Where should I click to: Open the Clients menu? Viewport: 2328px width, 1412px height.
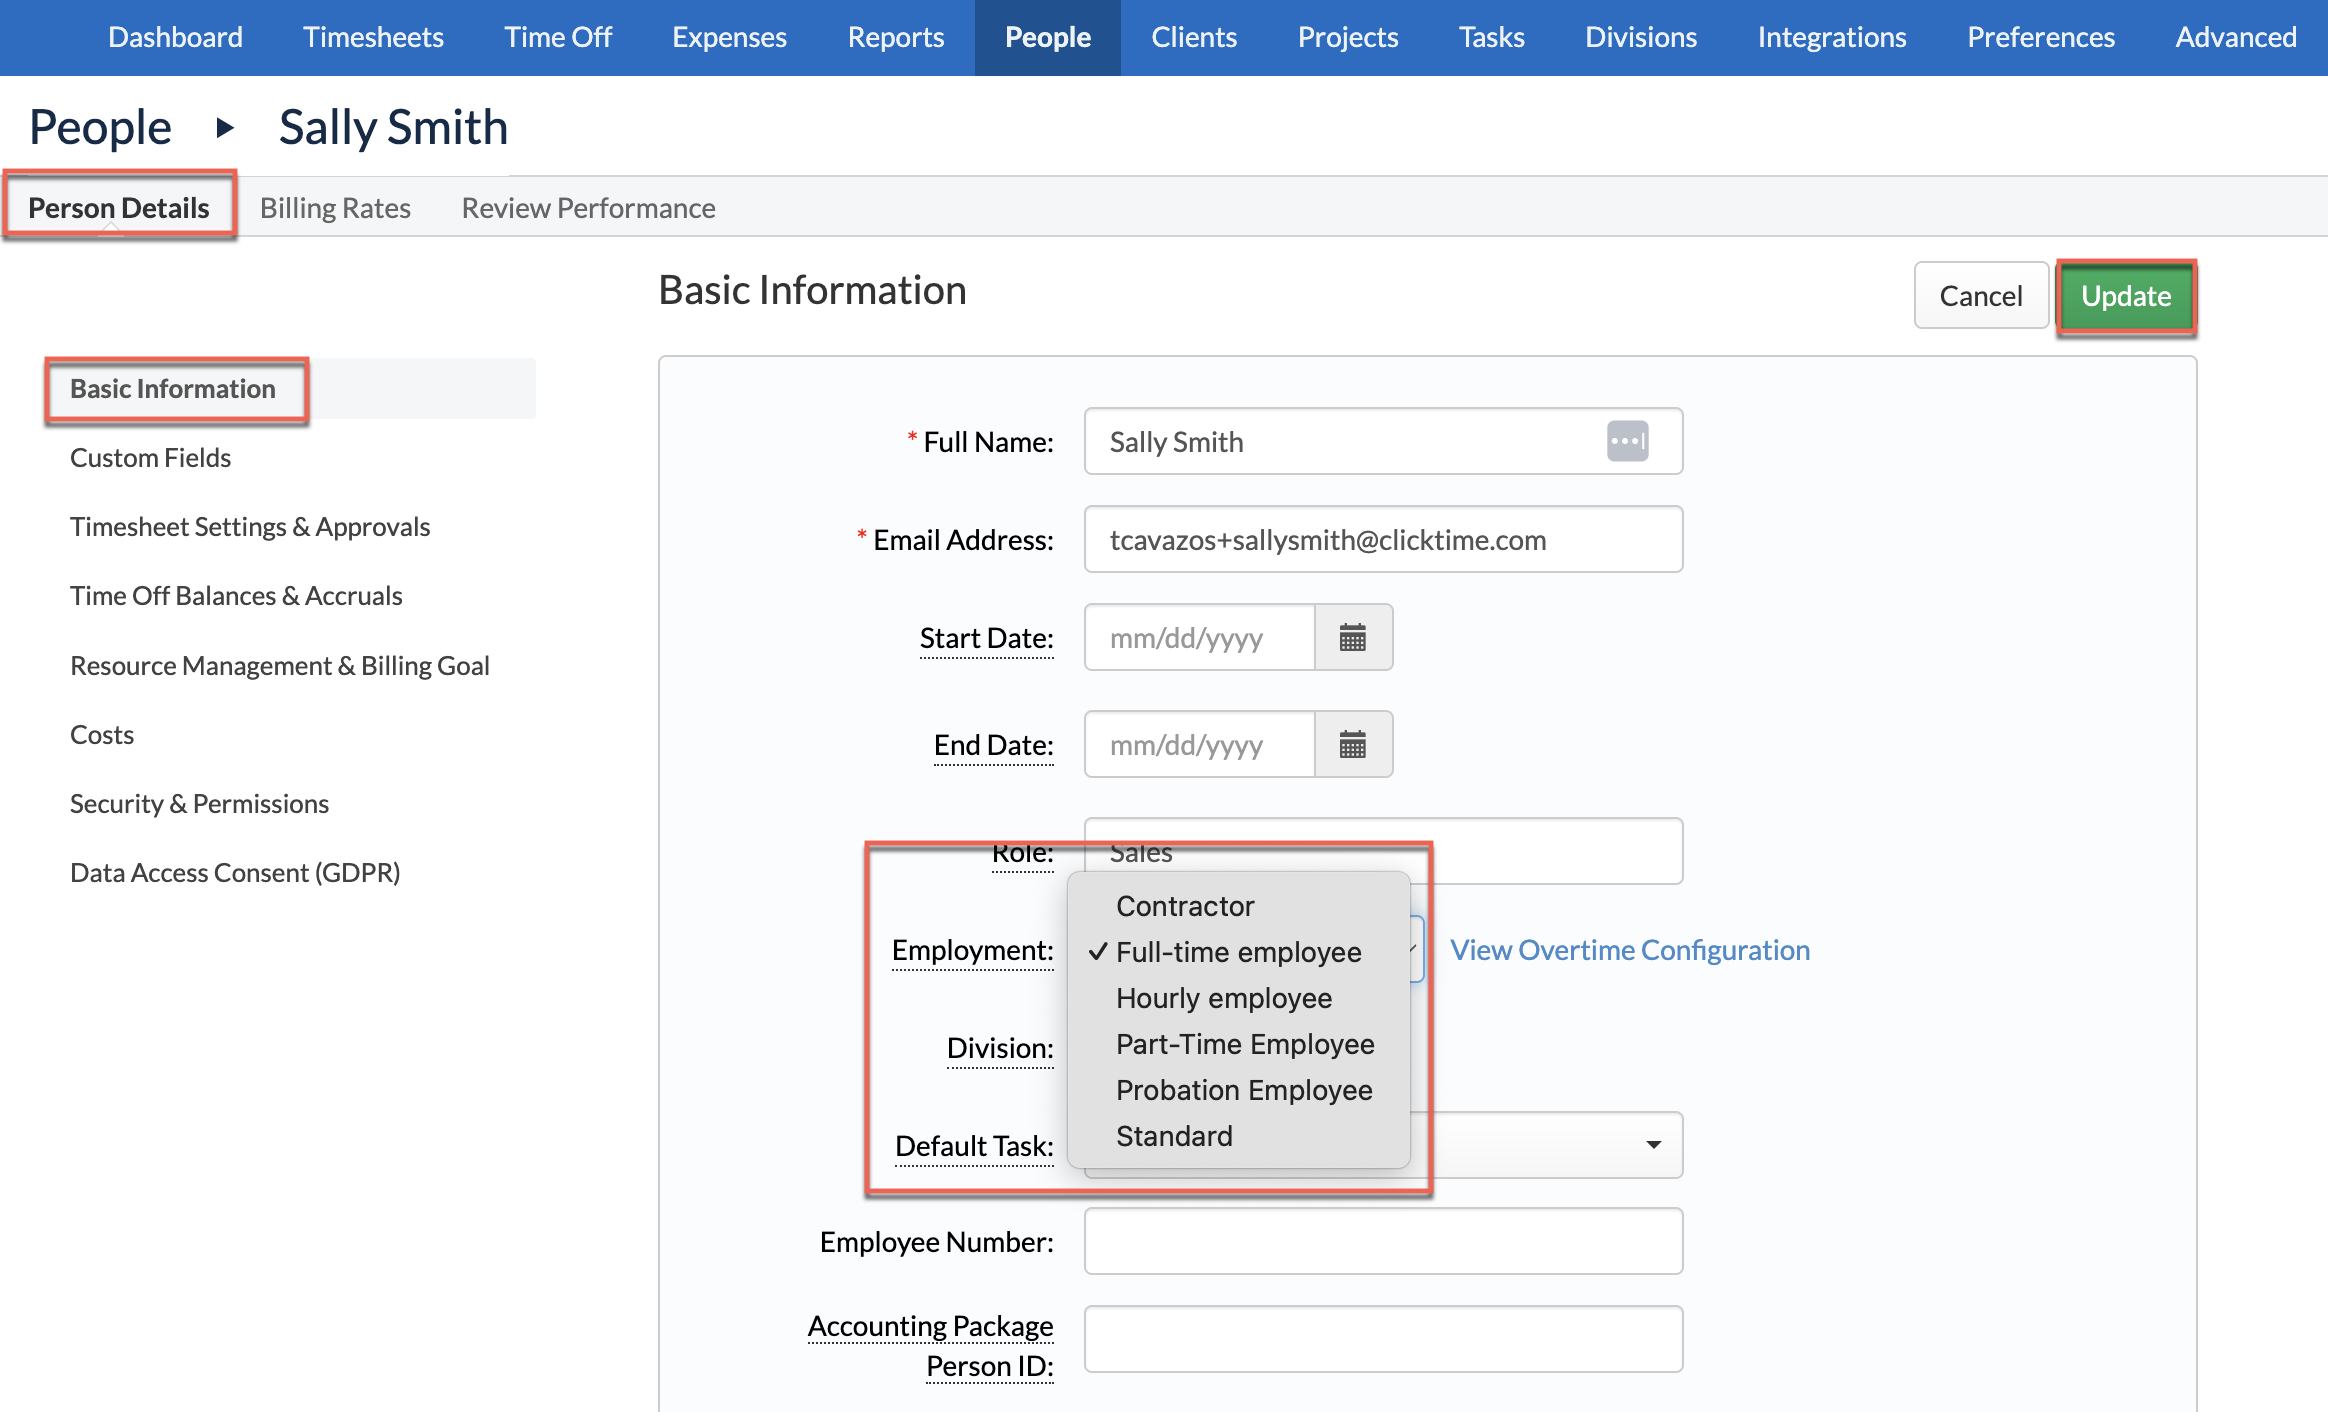[x=1194, y=37]
